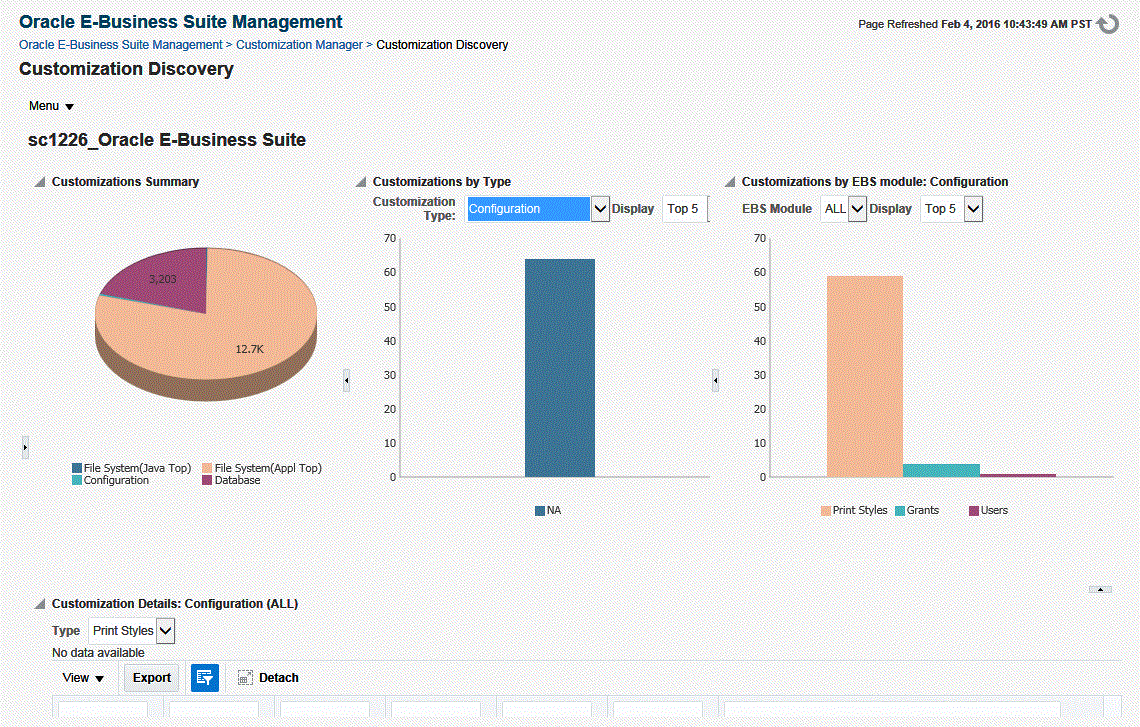The image size is (1140, 727).
Task: Click the left edge panel expand arrow
Action: [x=25, y=447]
